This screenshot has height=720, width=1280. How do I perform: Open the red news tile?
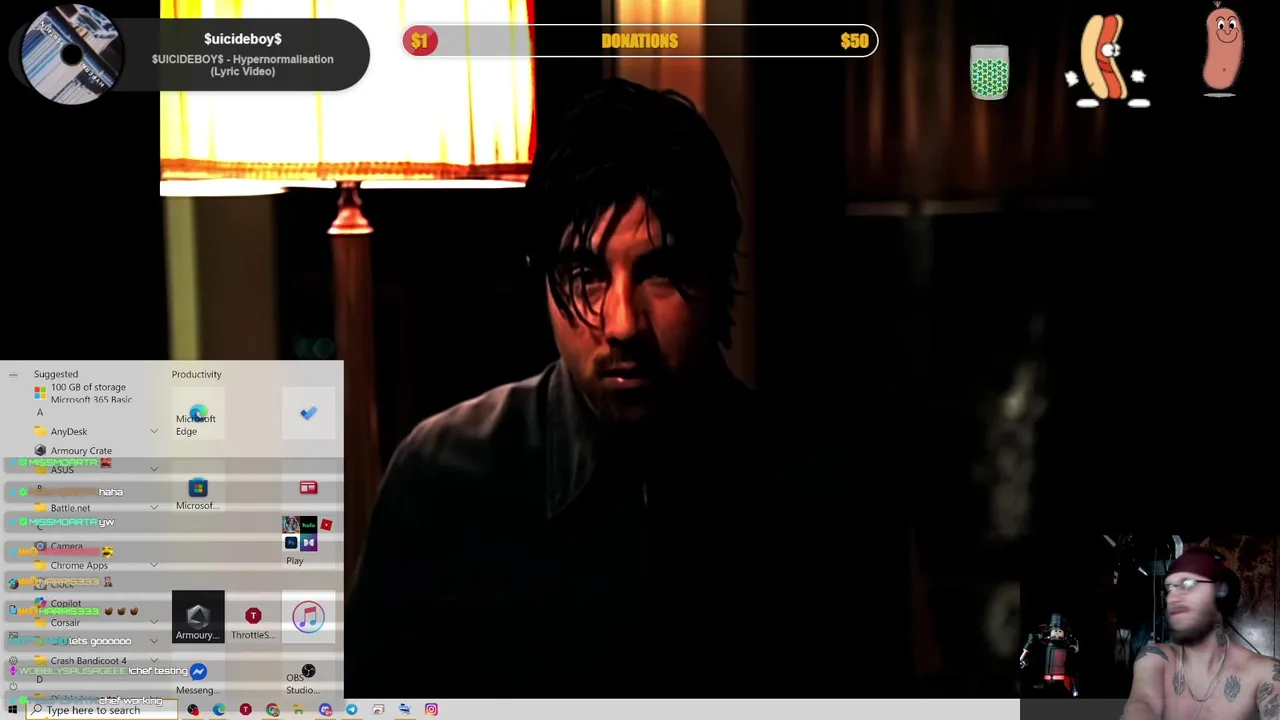[x=308, y=489]
